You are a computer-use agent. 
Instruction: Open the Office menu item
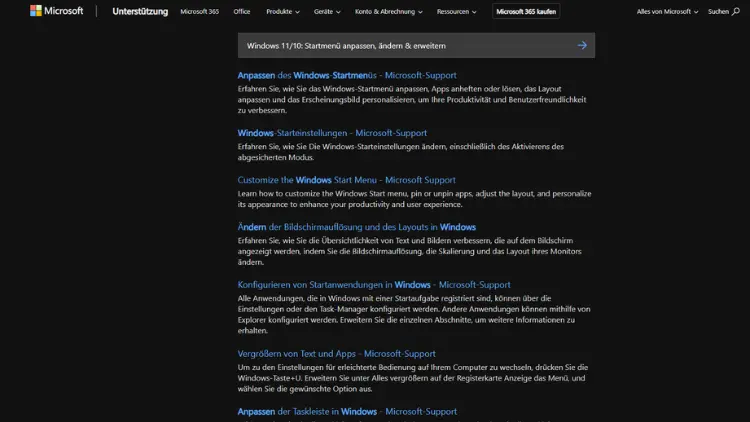(x=242, y=11)
